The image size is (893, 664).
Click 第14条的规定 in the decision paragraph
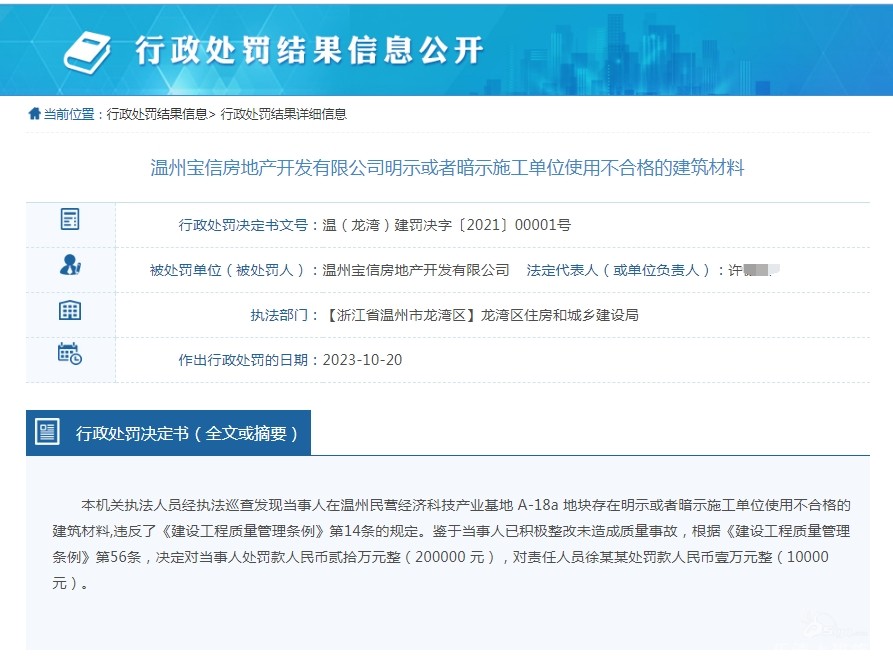(x=374, y=531)
